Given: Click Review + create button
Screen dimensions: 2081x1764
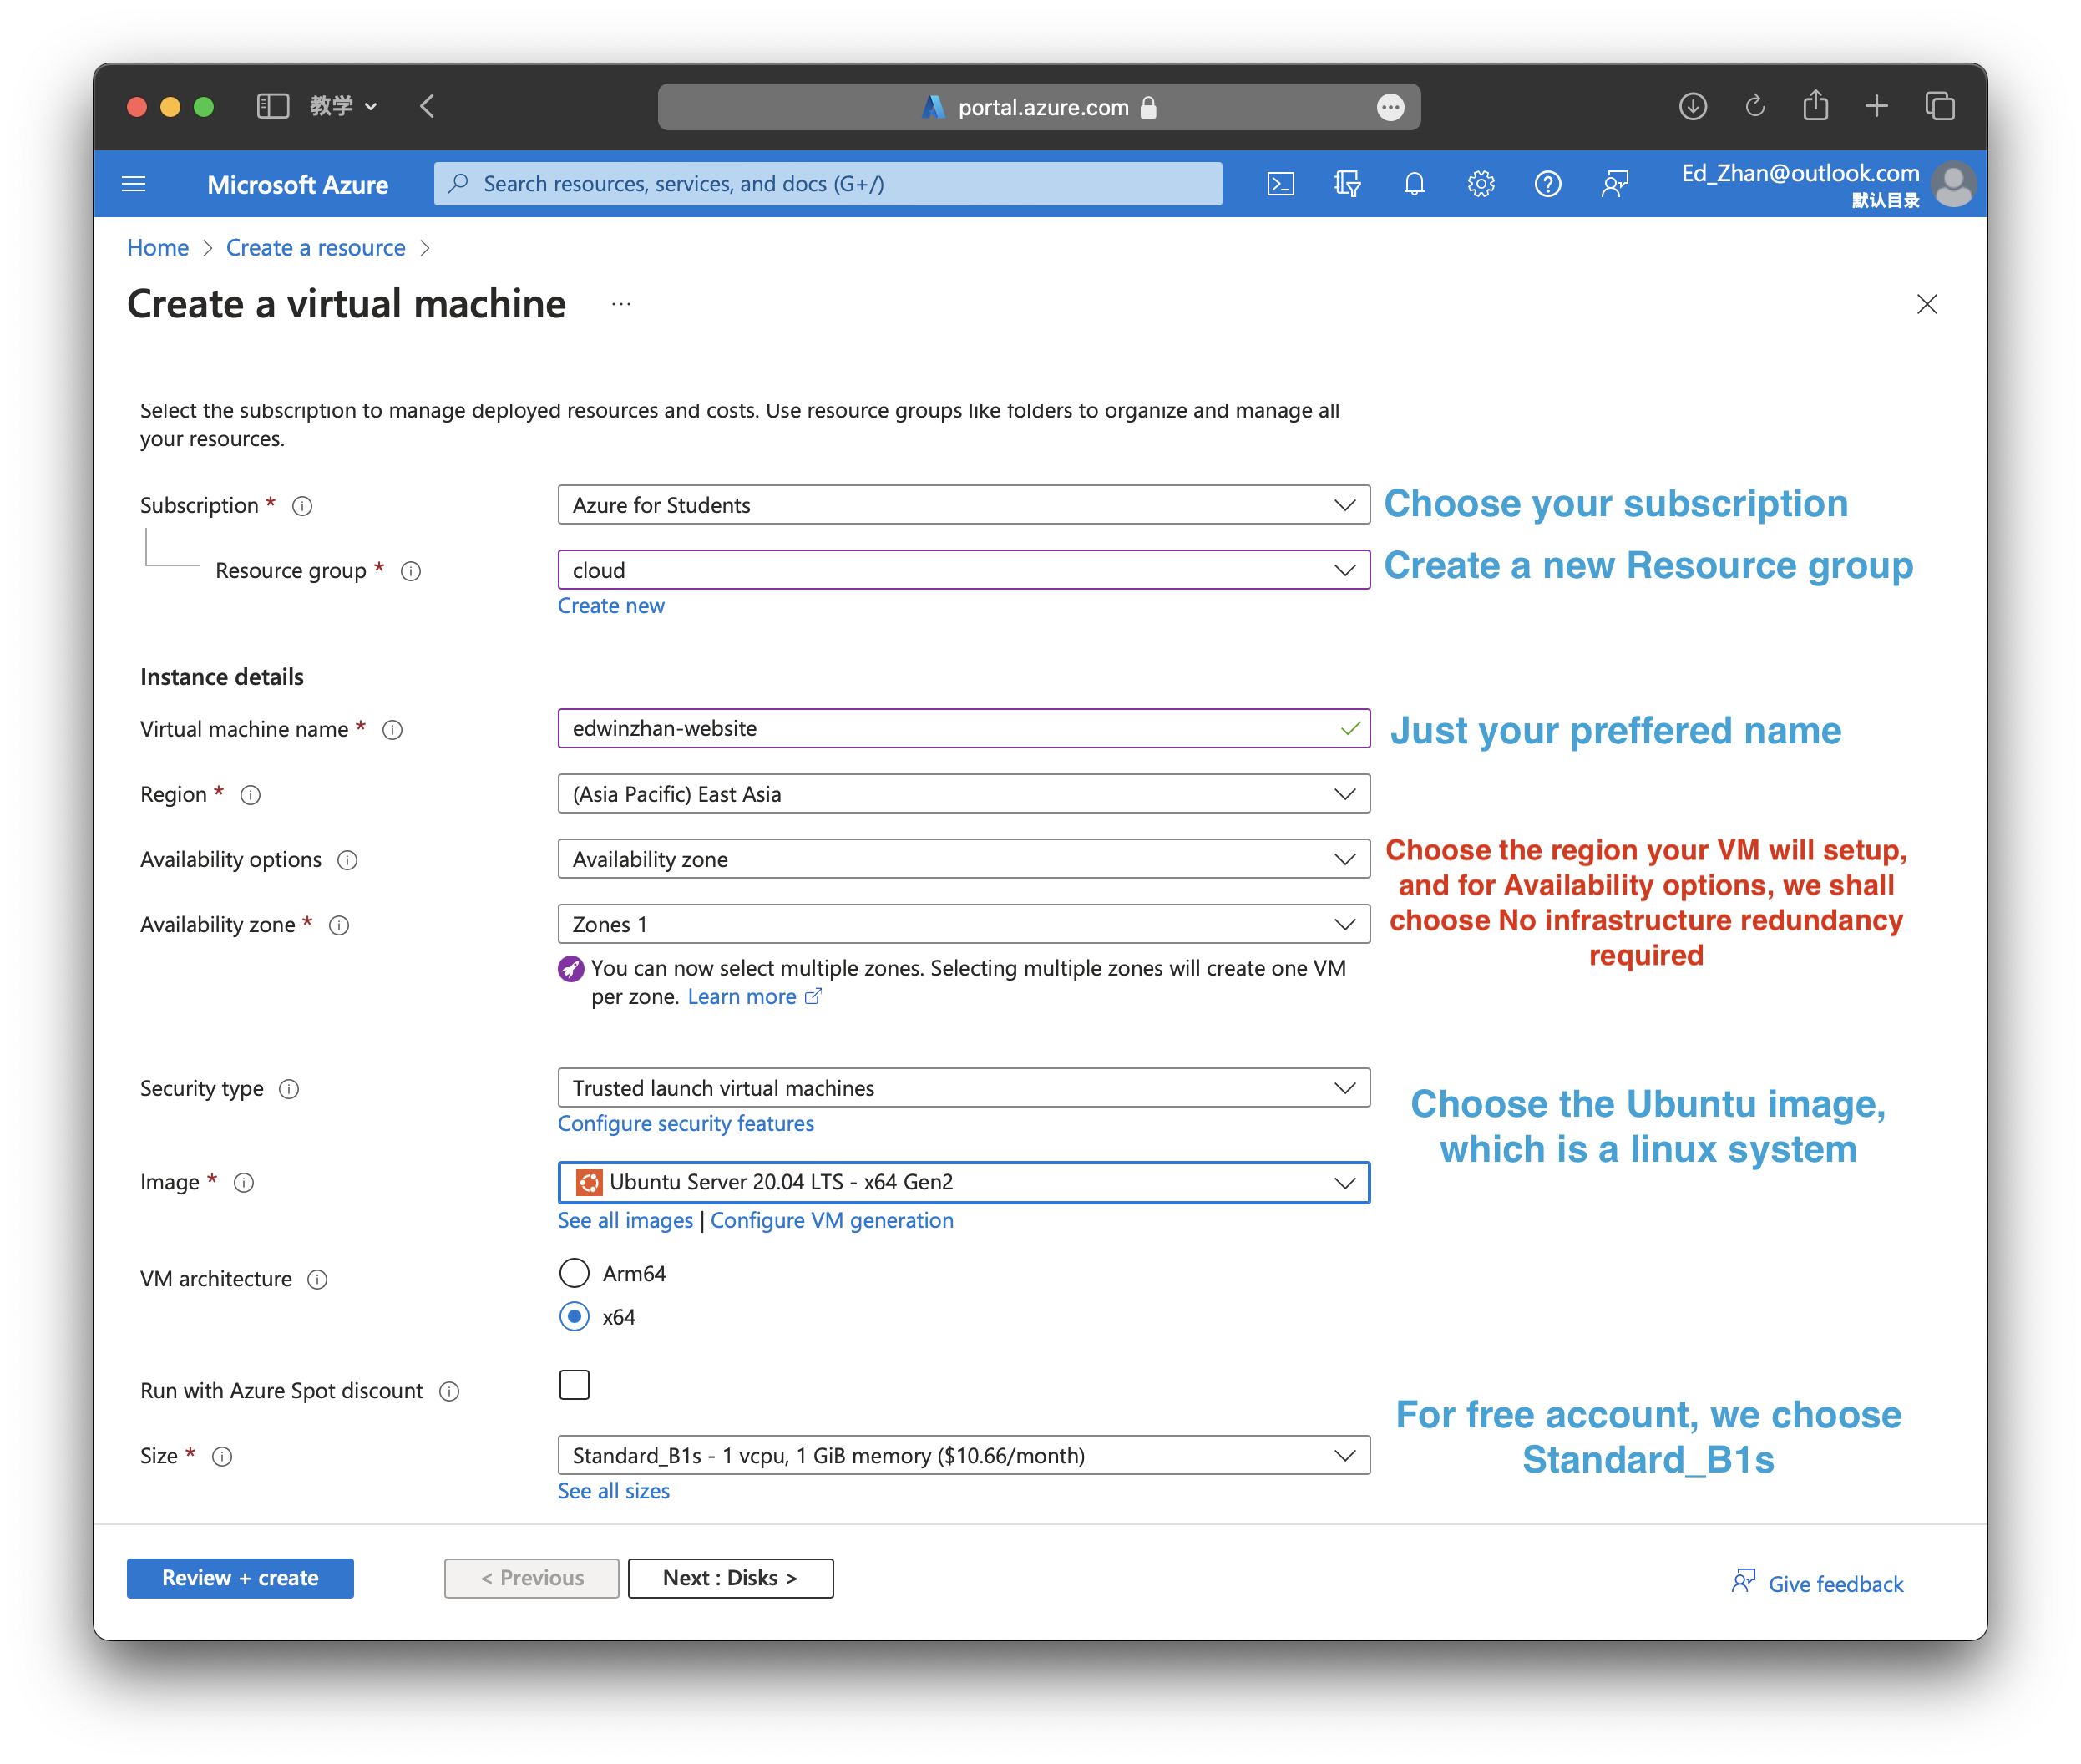Looking at the screenshot, I should pyautogui.click(x=240, y=1578).
